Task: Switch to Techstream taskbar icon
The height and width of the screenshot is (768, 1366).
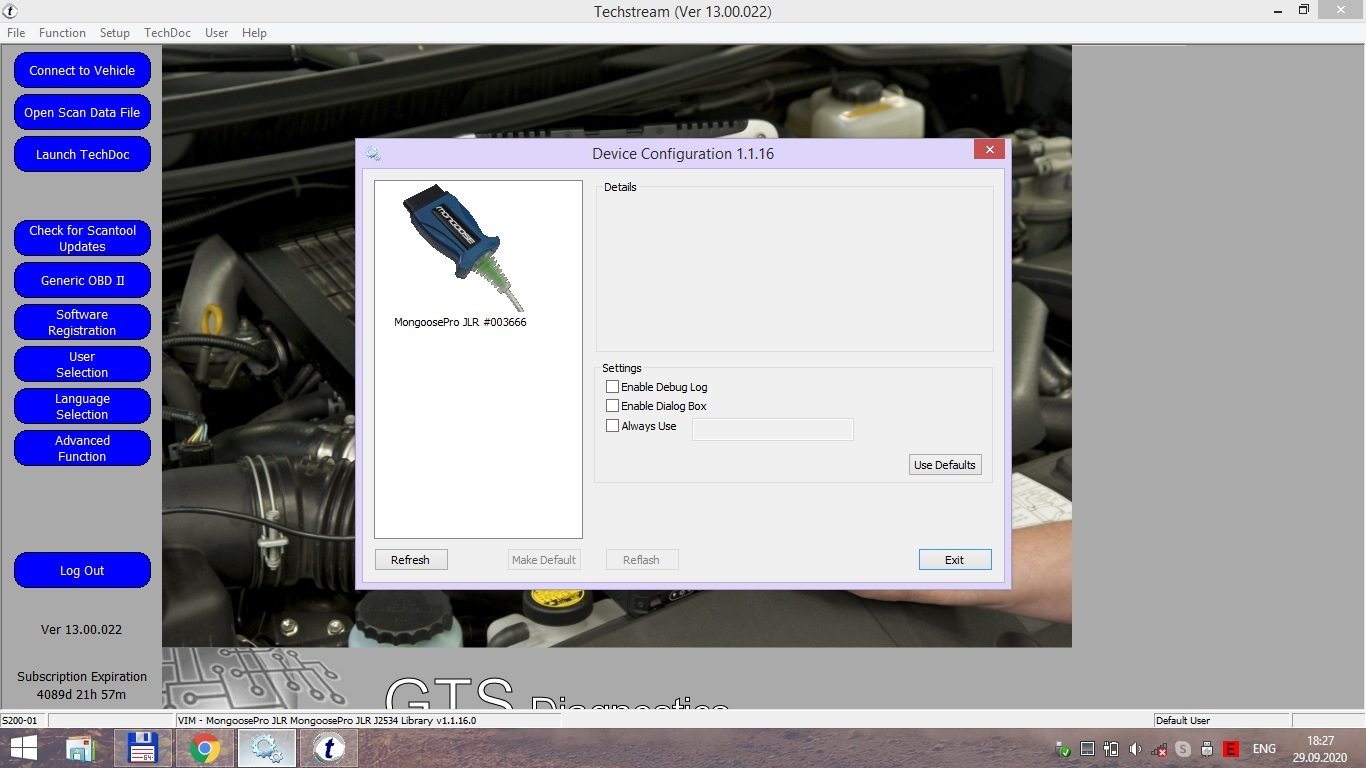Action: [x=328, y=748]
